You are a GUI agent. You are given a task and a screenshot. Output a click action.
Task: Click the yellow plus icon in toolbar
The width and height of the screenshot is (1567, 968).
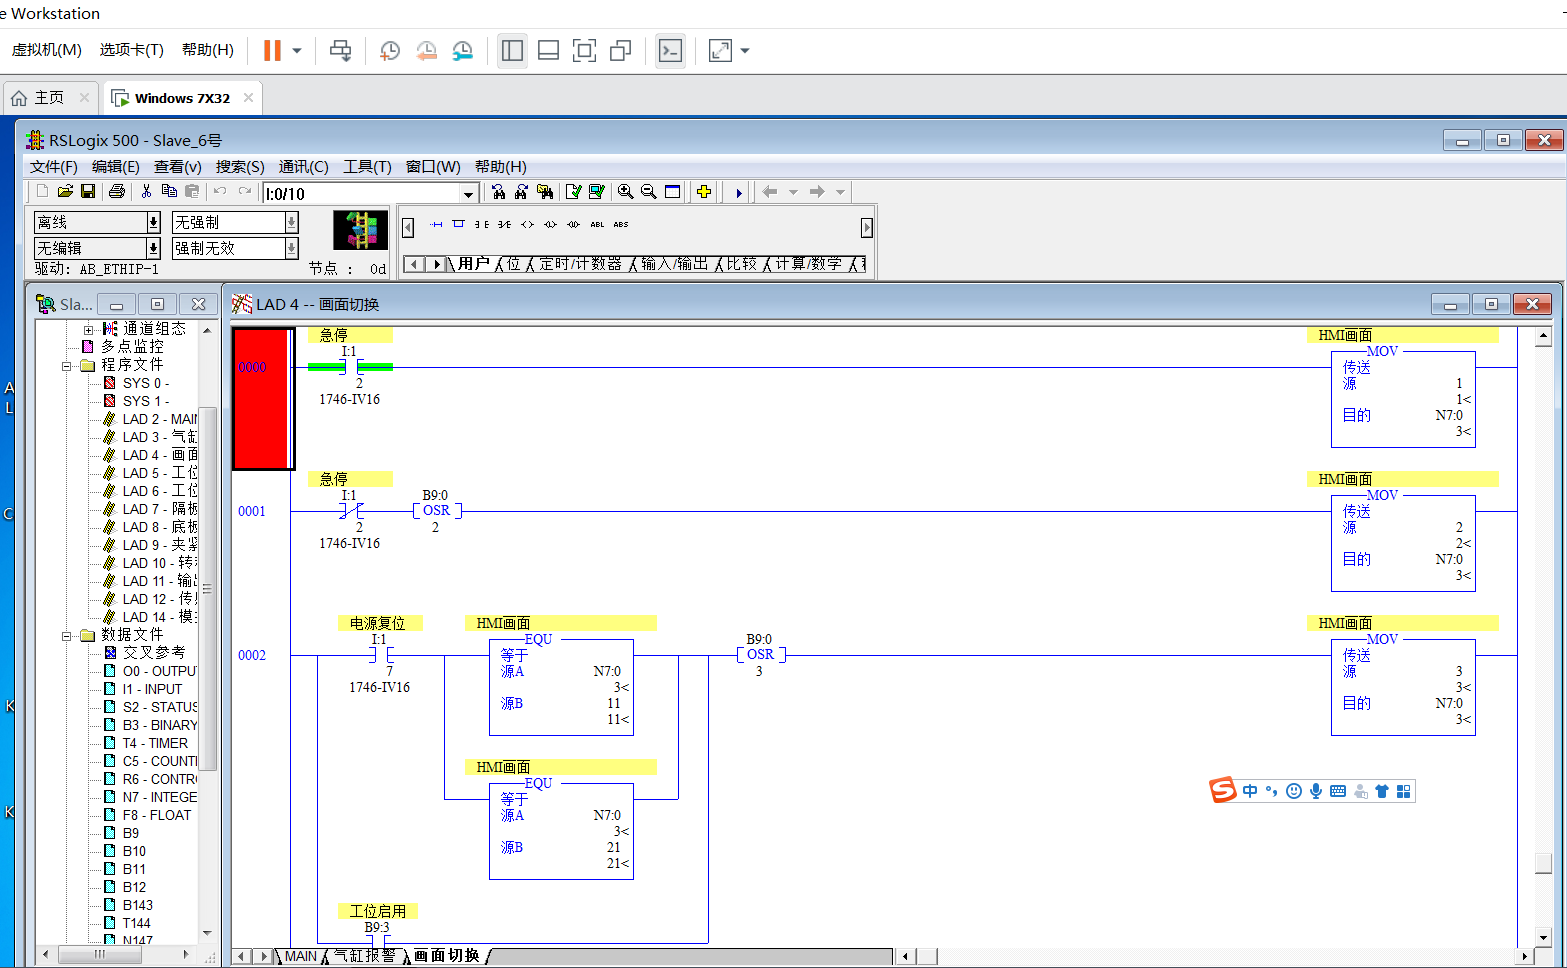point(704,192)
